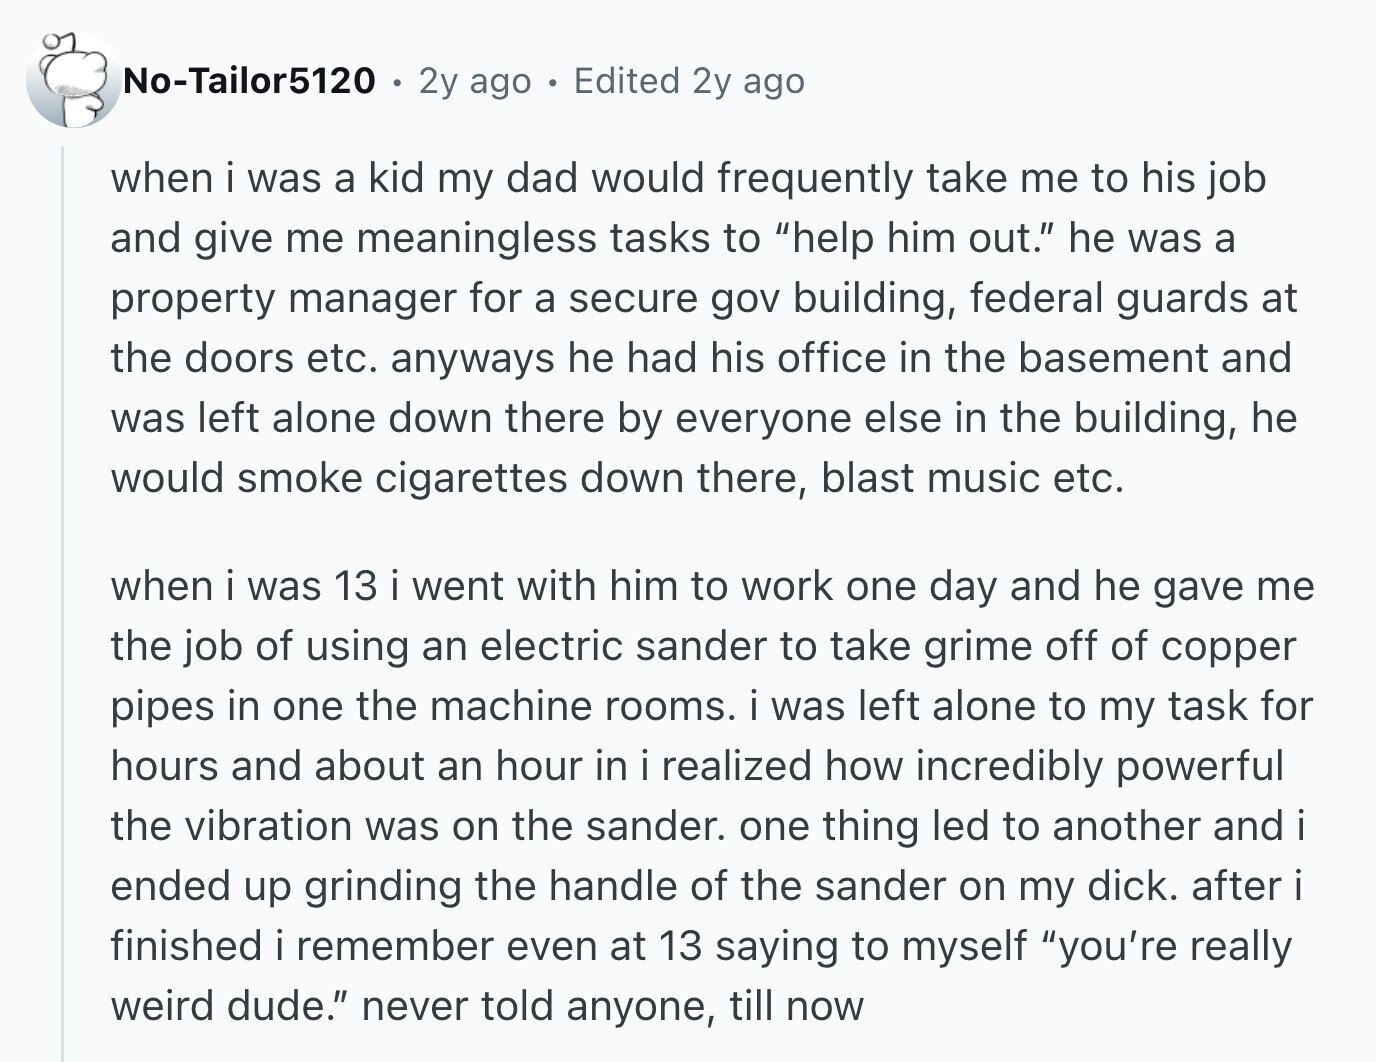Click the first paragraph starting "when i was a kid"

pyautogui.click(x=704, y=328)
